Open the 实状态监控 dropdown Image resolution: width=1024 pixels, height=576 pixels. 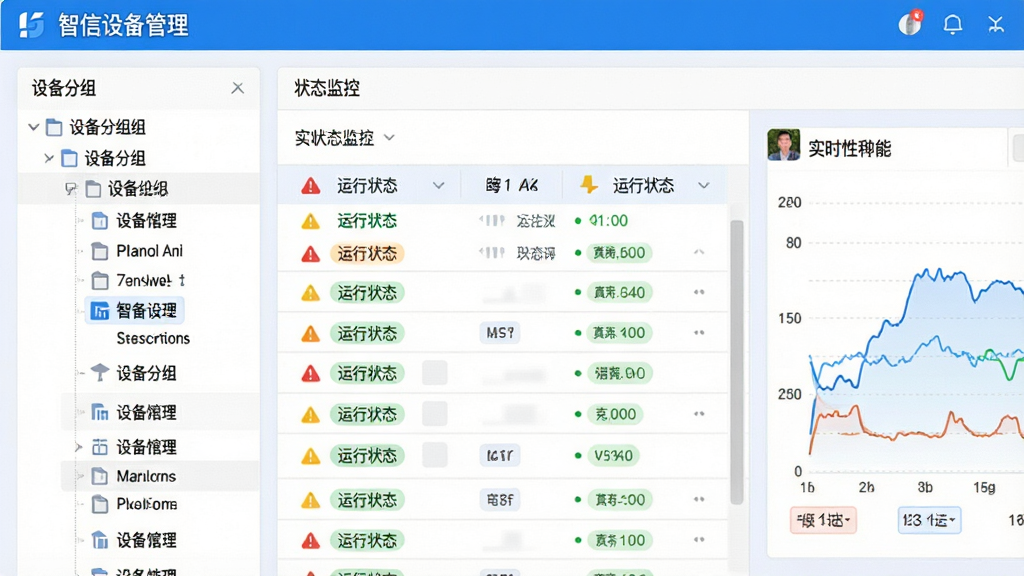(x=344, y=138)
